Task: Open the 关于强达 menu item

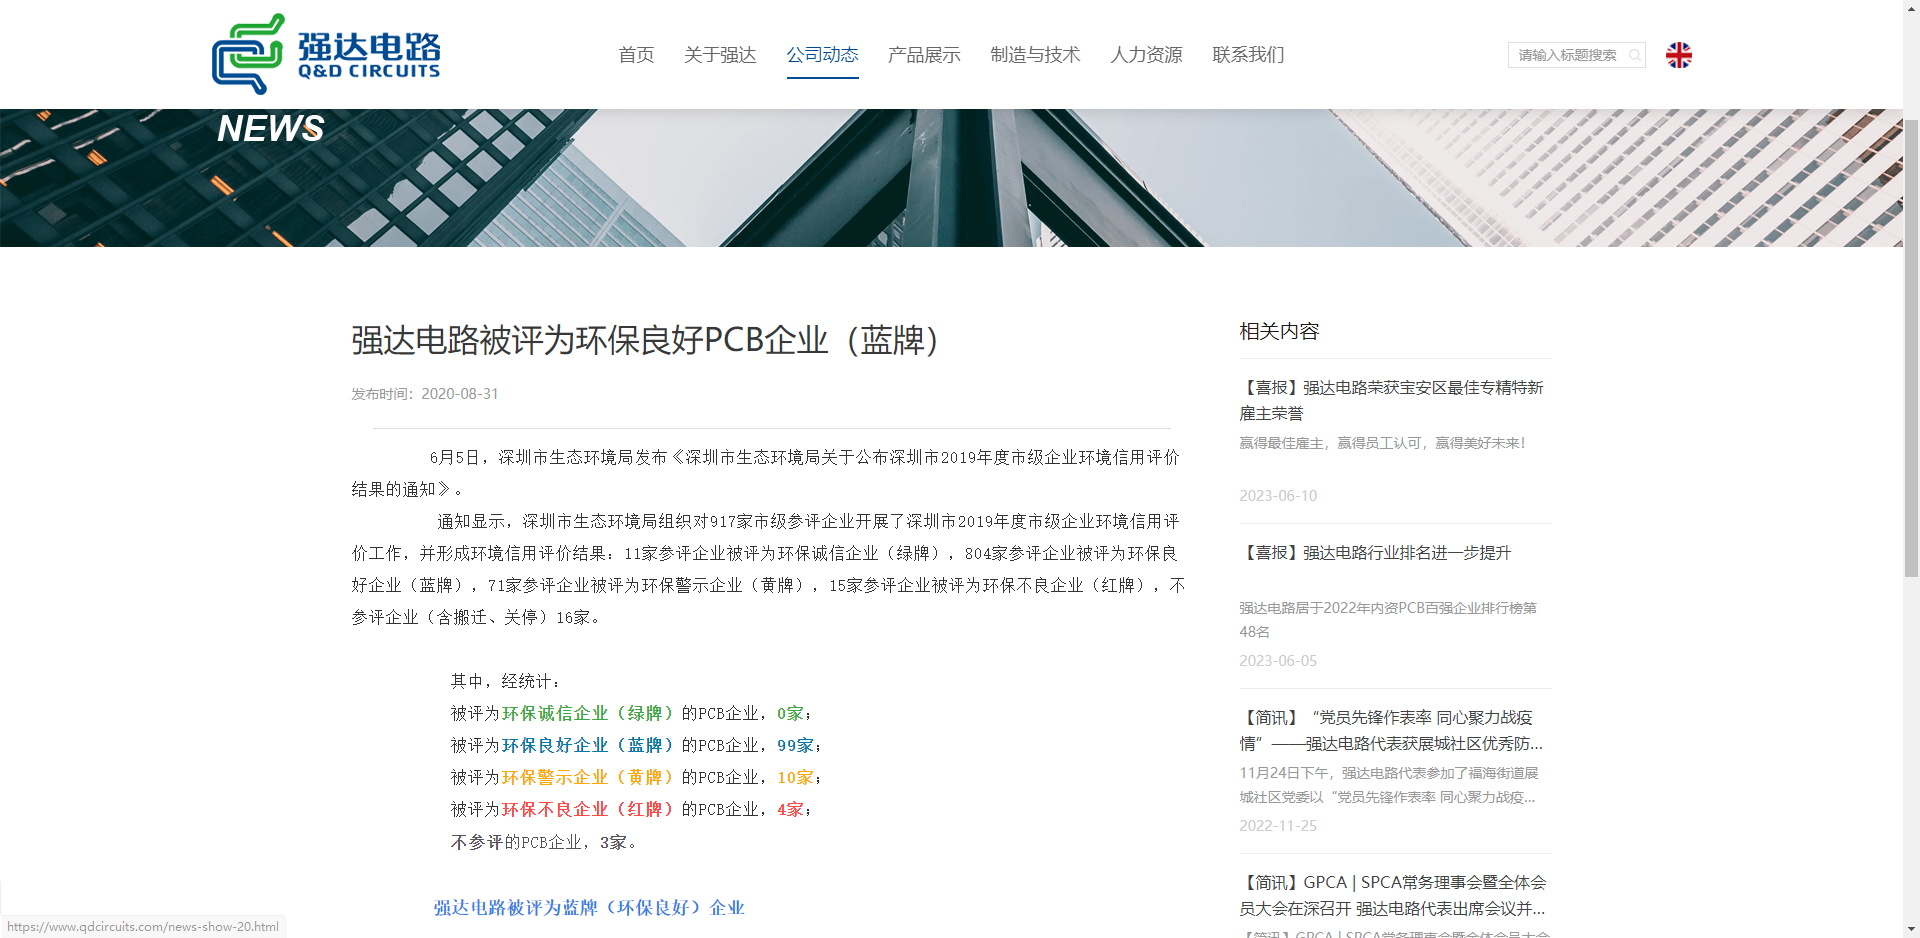Action: pos(720,55)
